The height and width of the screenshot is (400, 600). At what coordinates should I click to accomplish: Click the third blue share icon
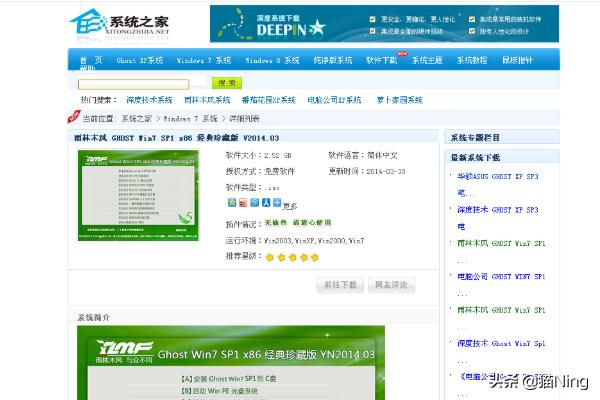click(x=254, y=203)
